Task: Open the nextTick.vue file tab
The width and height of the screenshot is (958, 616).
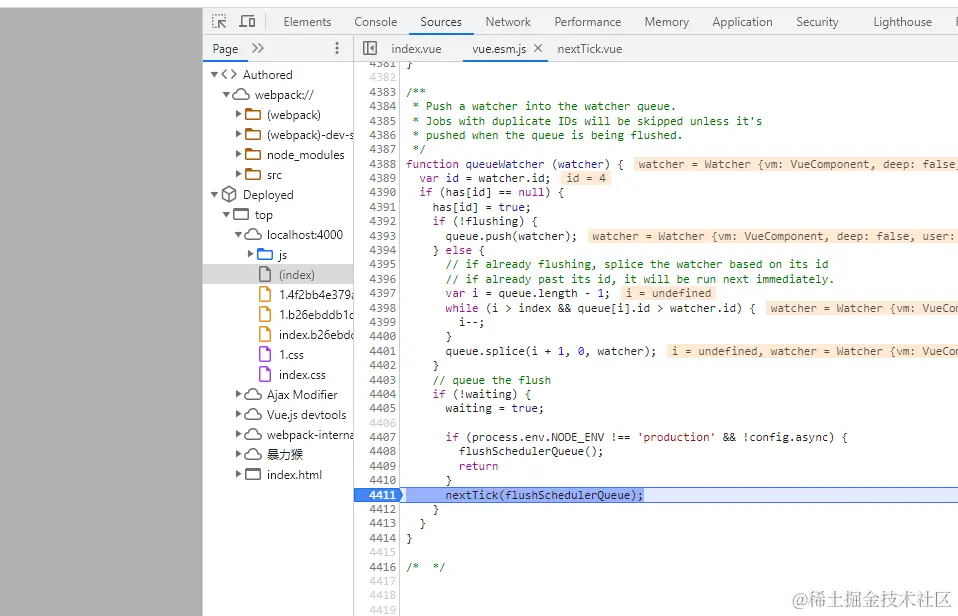Action: 589,48
